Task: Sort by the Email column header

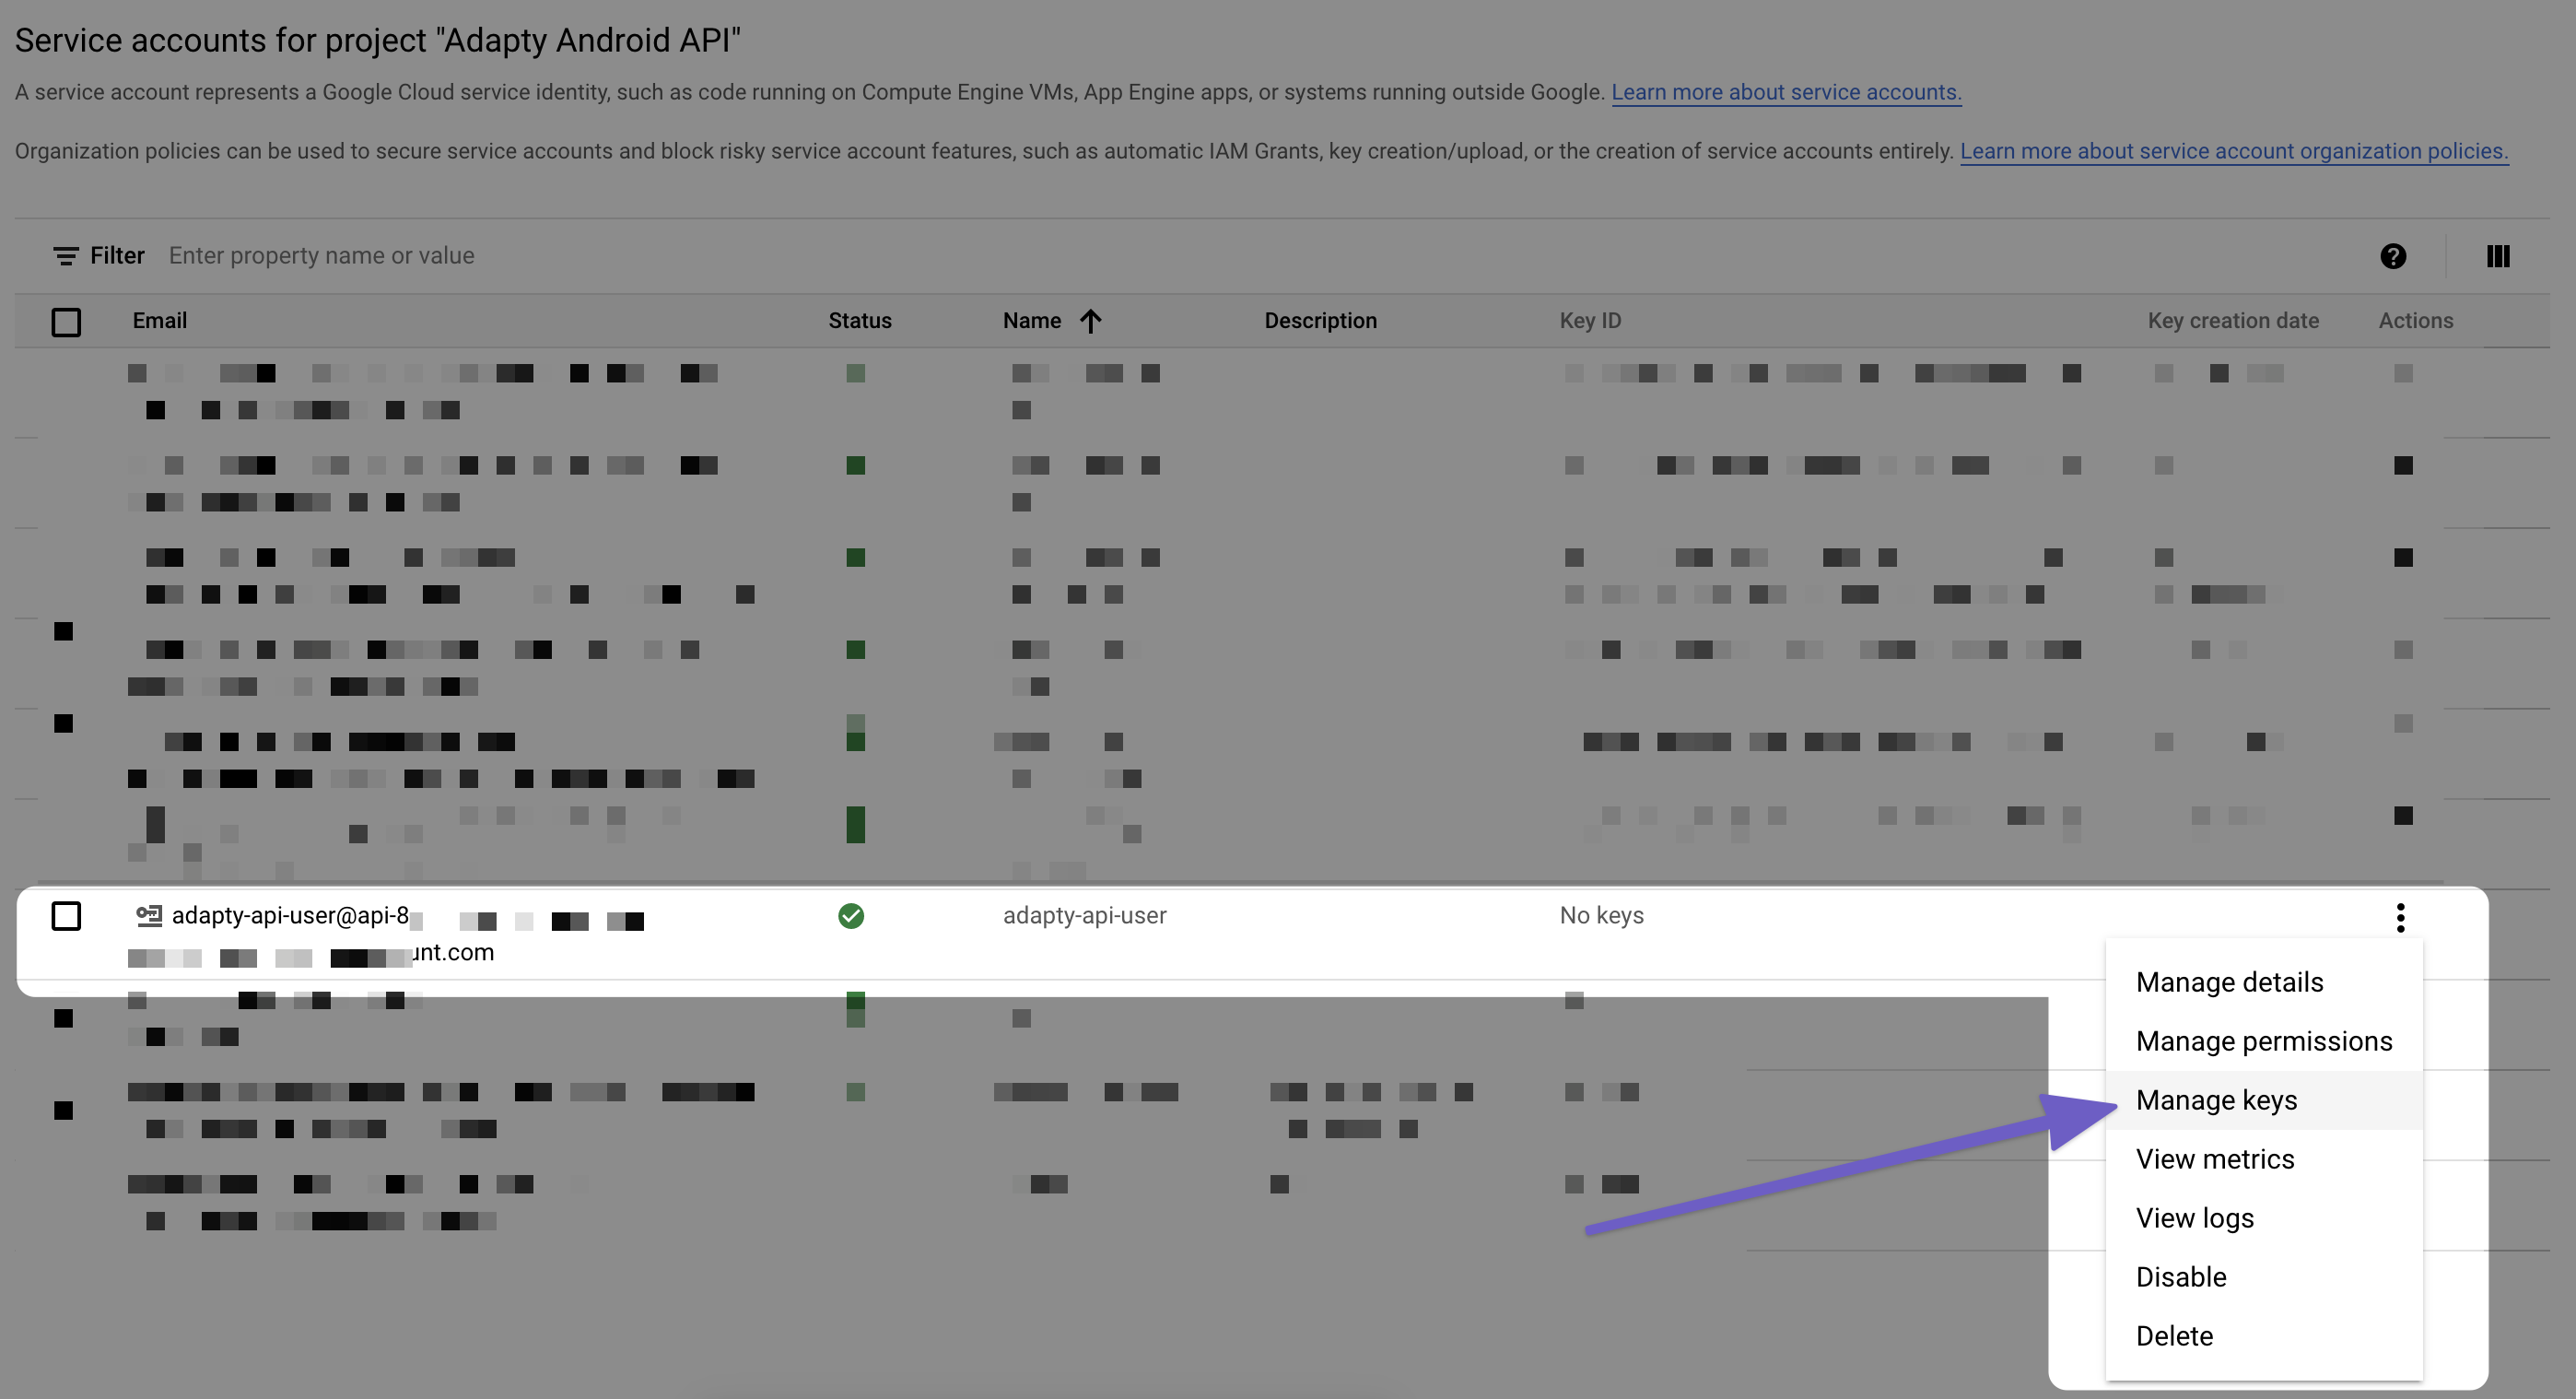Action: click(159, 321)
